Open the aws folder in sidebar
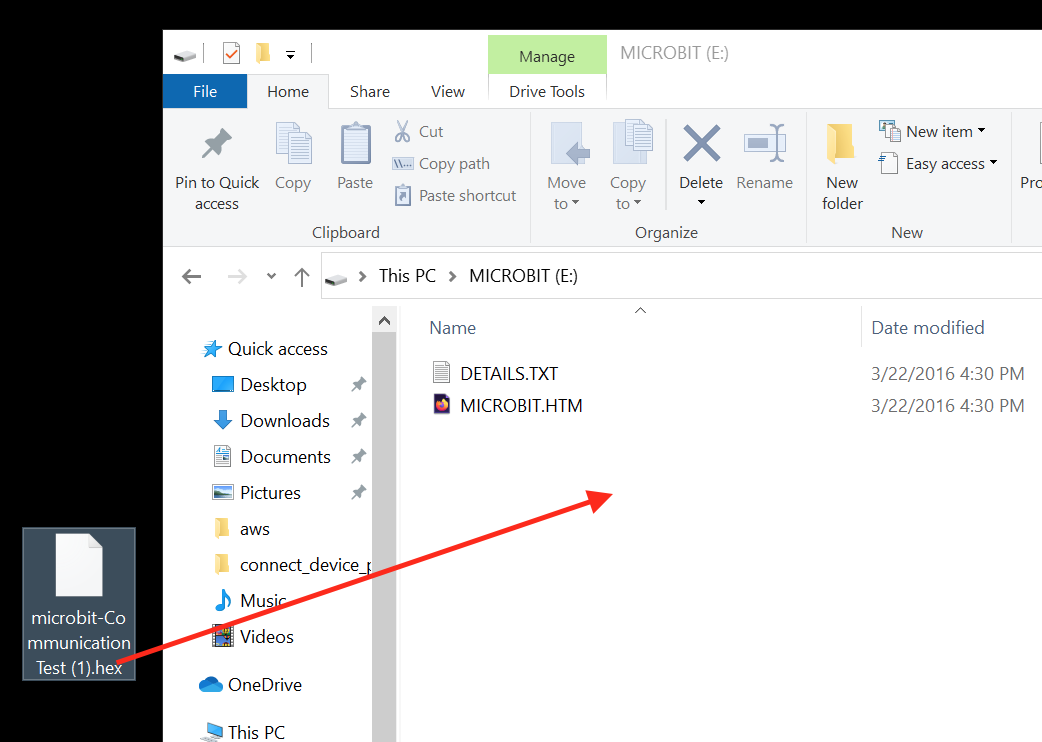This screenshot has width=1042, height=742. [x=255, y=529]
